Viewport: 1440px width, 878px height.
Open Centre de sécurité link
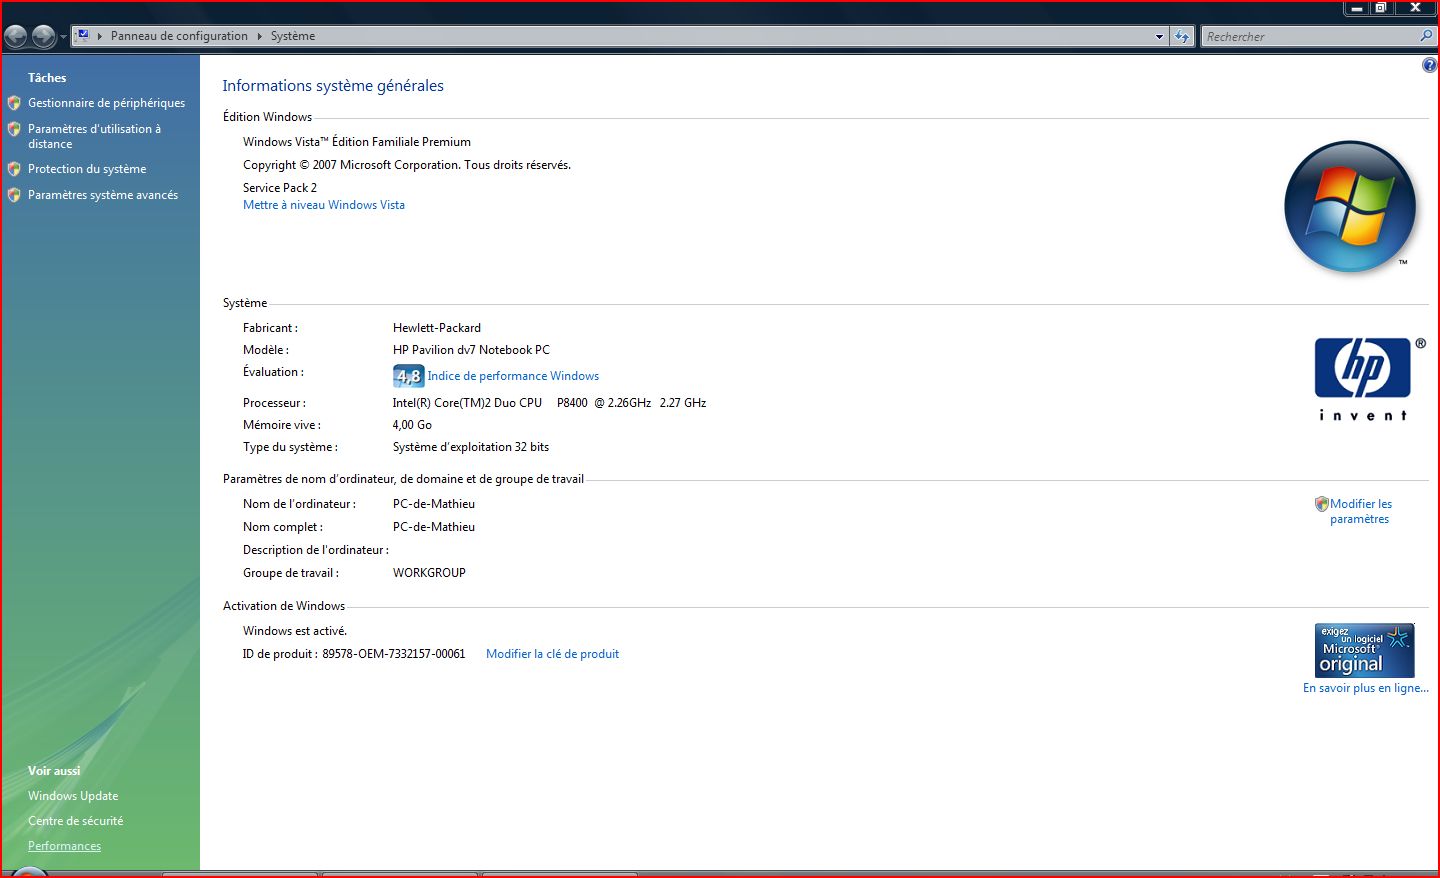click(76, 821)
